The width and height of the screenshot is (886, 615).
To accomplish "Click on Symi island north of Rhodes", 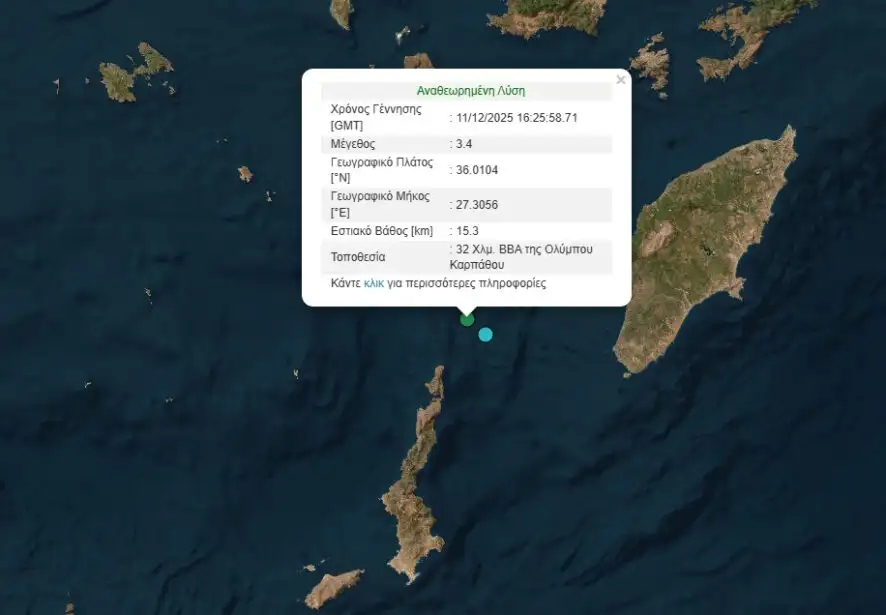I will [x=651, y=61].
